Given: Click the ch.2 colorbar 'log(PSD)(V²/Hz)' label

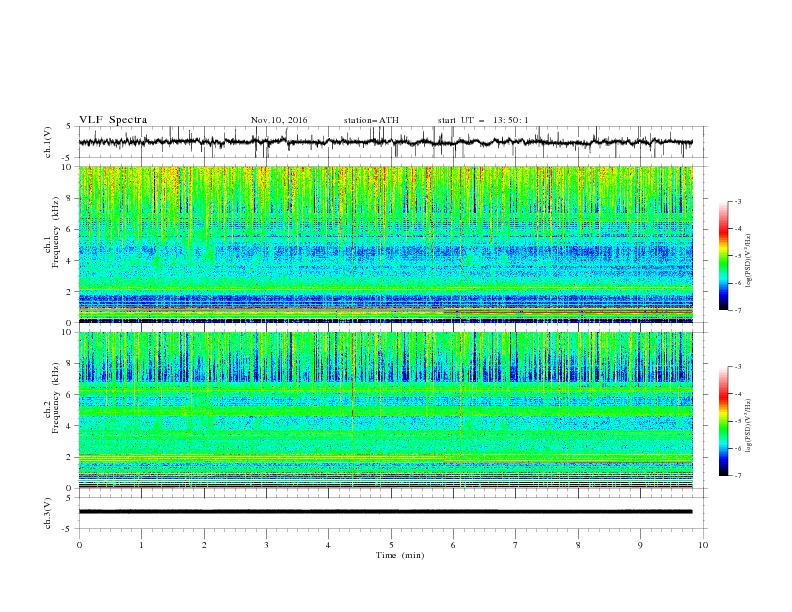Looking at the screenshot, I should point(748,425).
